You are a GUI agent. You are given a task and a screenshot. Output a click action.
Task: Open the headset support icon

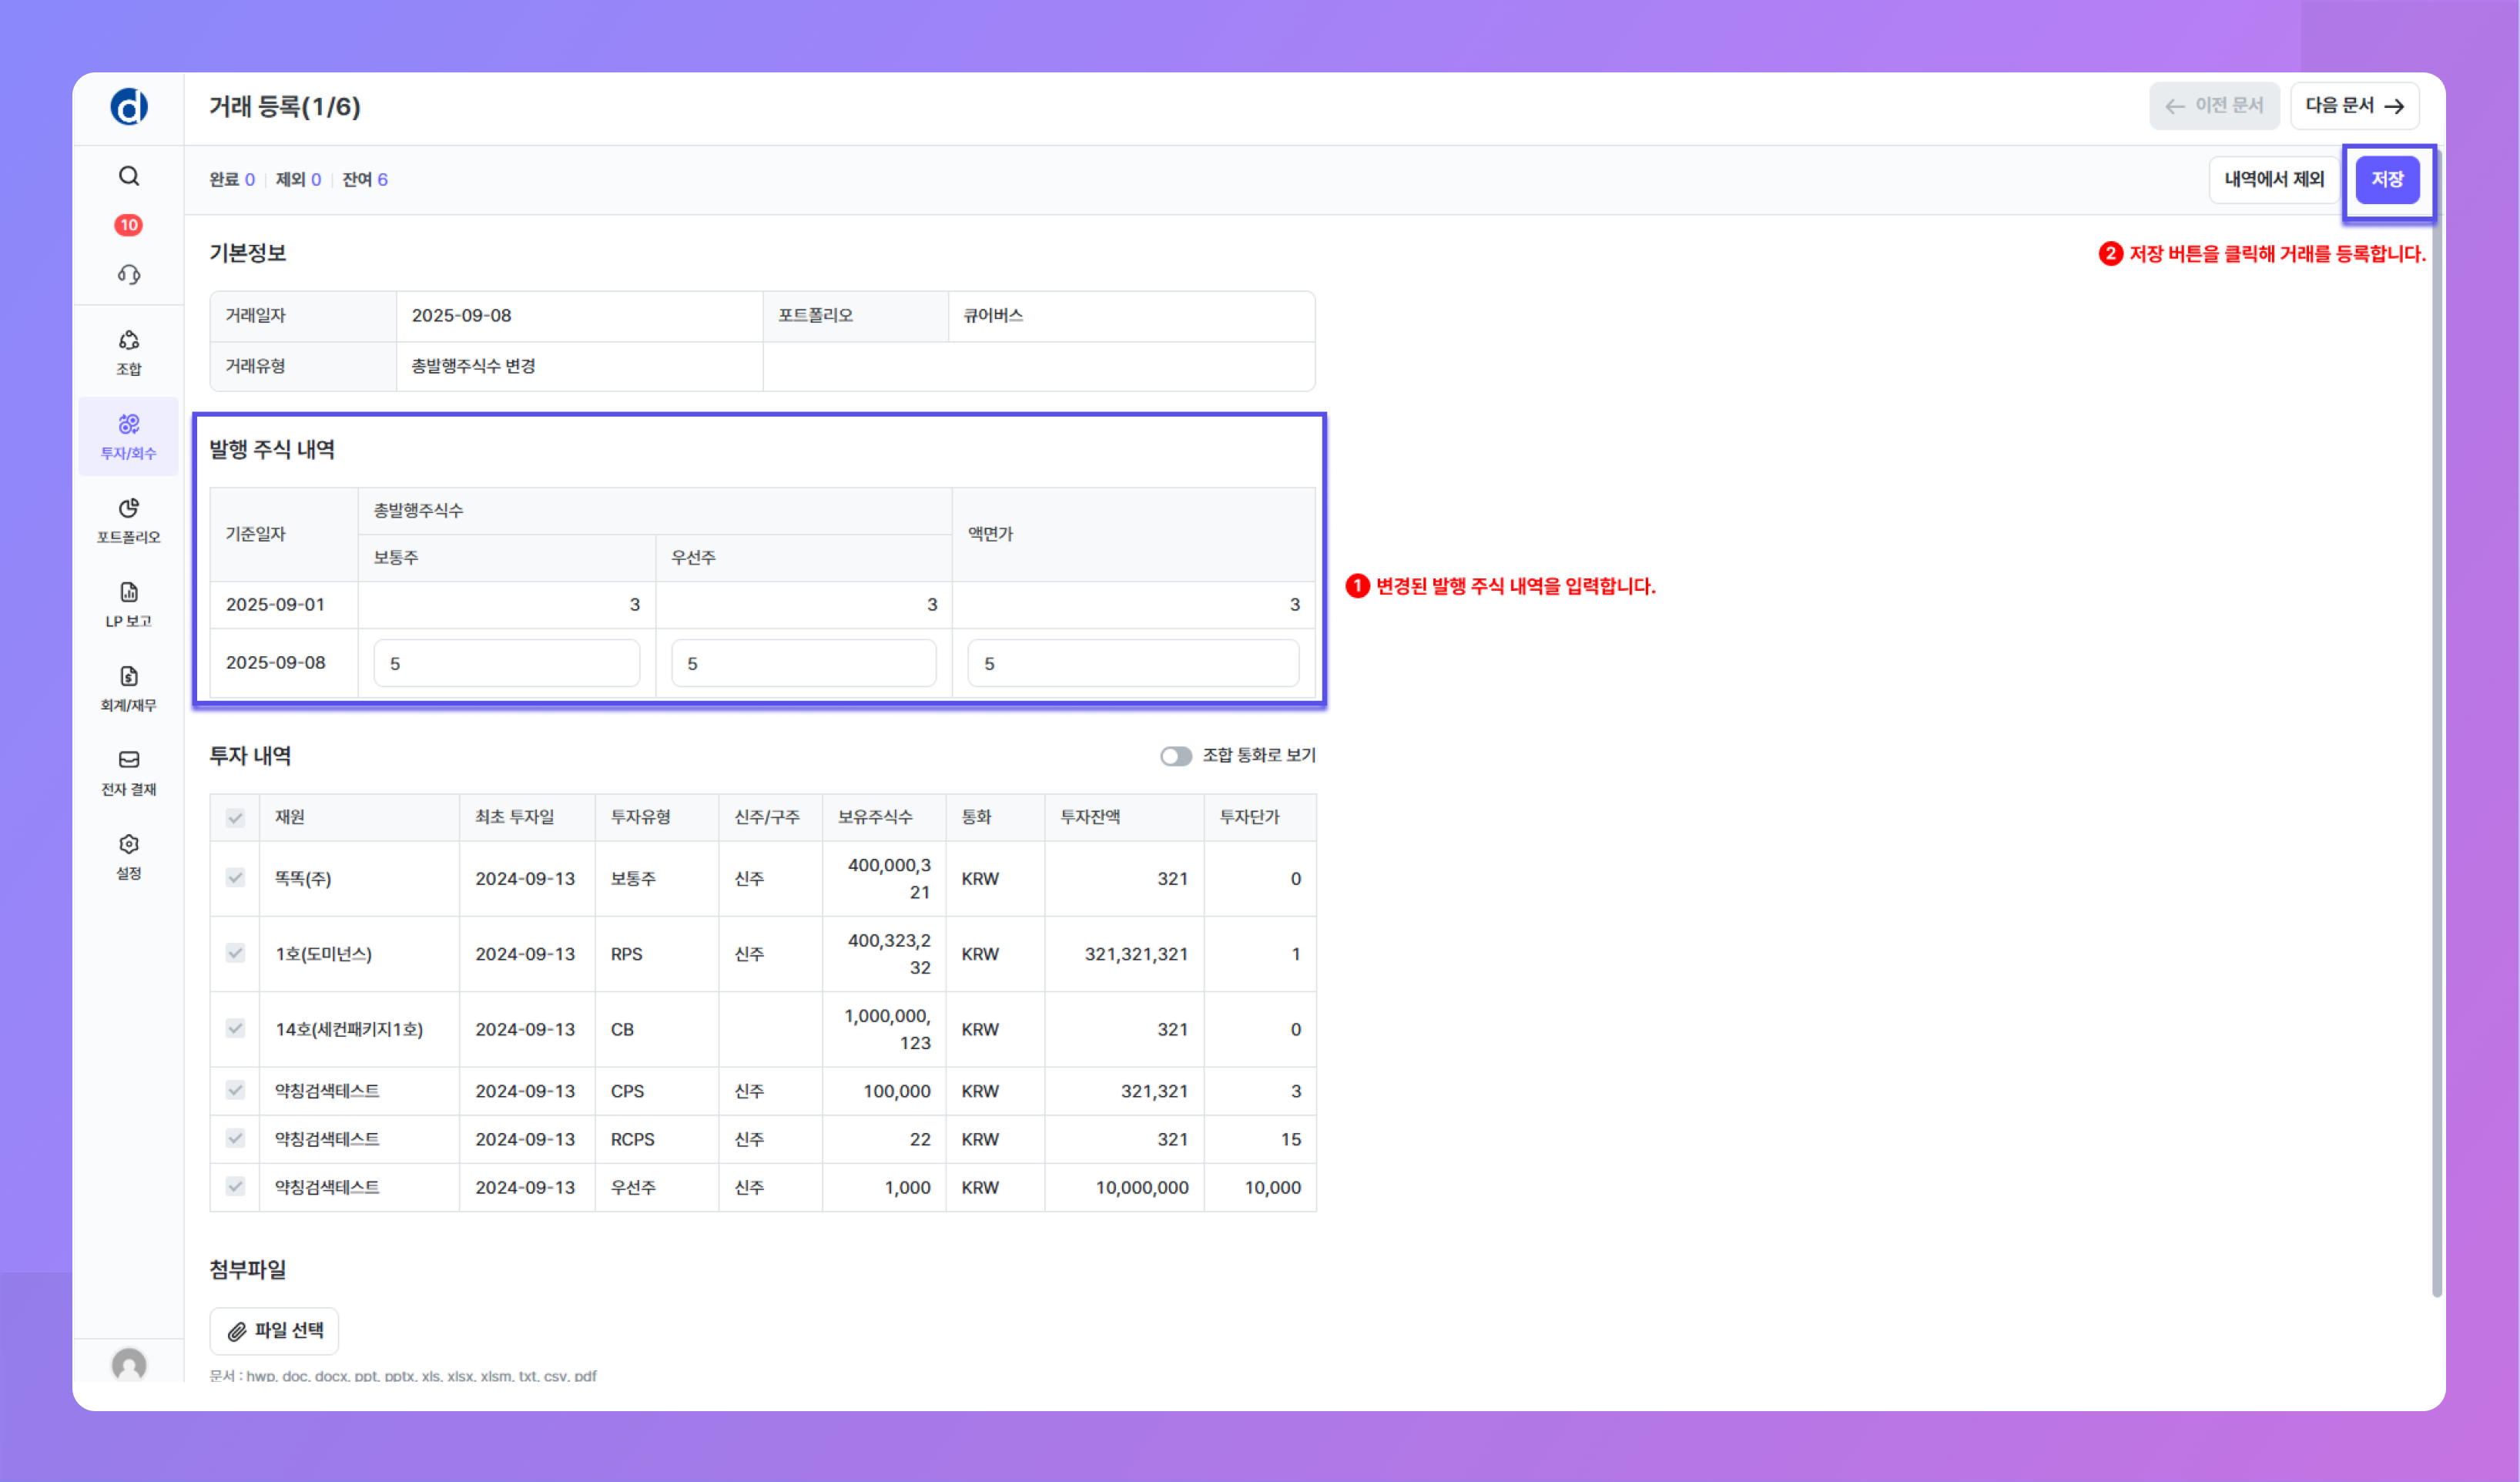[129, 274]
